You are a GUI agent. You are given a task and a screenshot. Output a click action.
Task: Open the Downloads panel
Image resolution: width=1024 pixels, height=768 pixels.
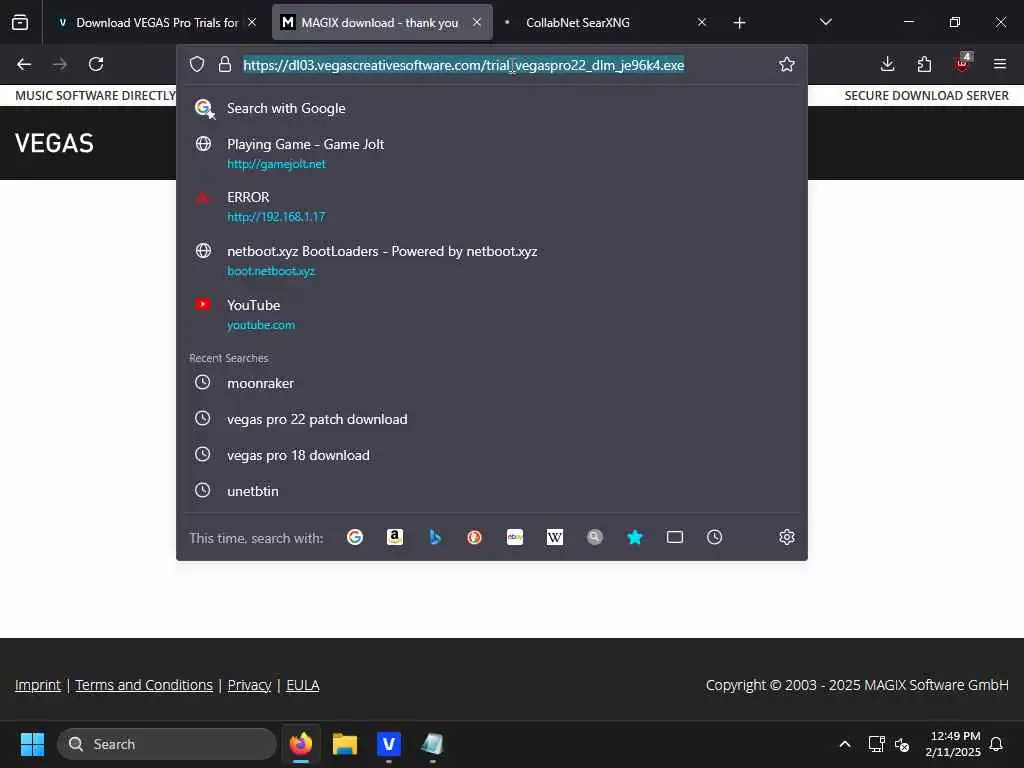coord(887,64)
